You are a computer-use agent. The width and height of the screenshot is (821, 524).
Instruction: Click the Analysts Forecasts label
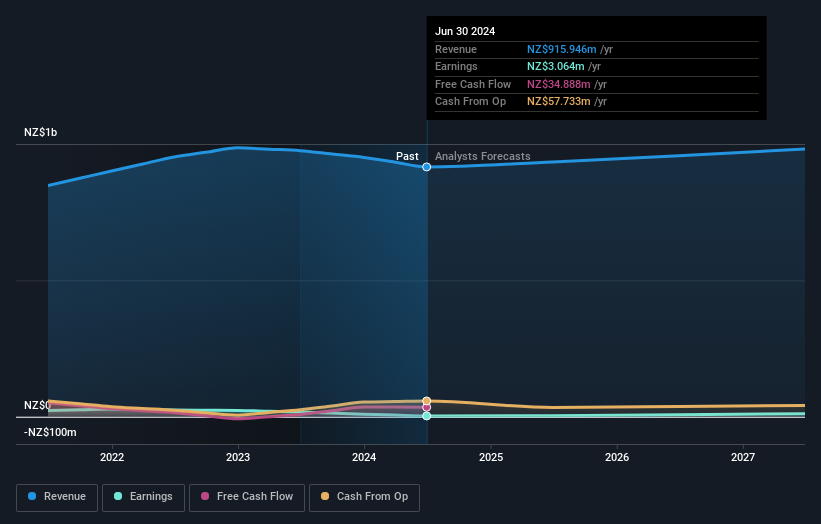[x=482, y=156]
